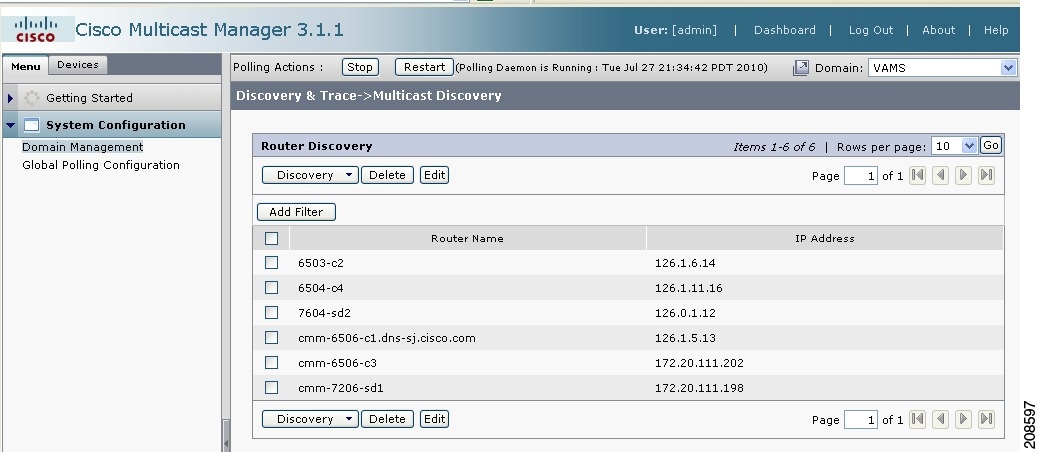Image resolution: width=1038 pixels, height=452 pixels.
Task: Click IP address 126.1.6.14
Action: point(685,263)
